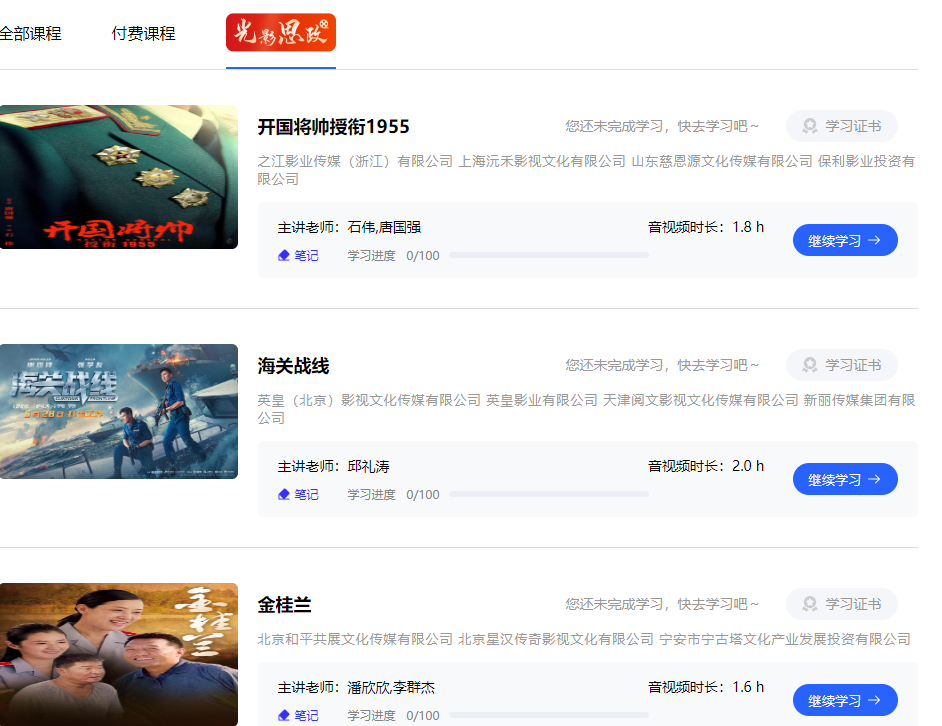Open the 付费课程 tab
This screenshot has width=942, height=726.
point(143,34)
